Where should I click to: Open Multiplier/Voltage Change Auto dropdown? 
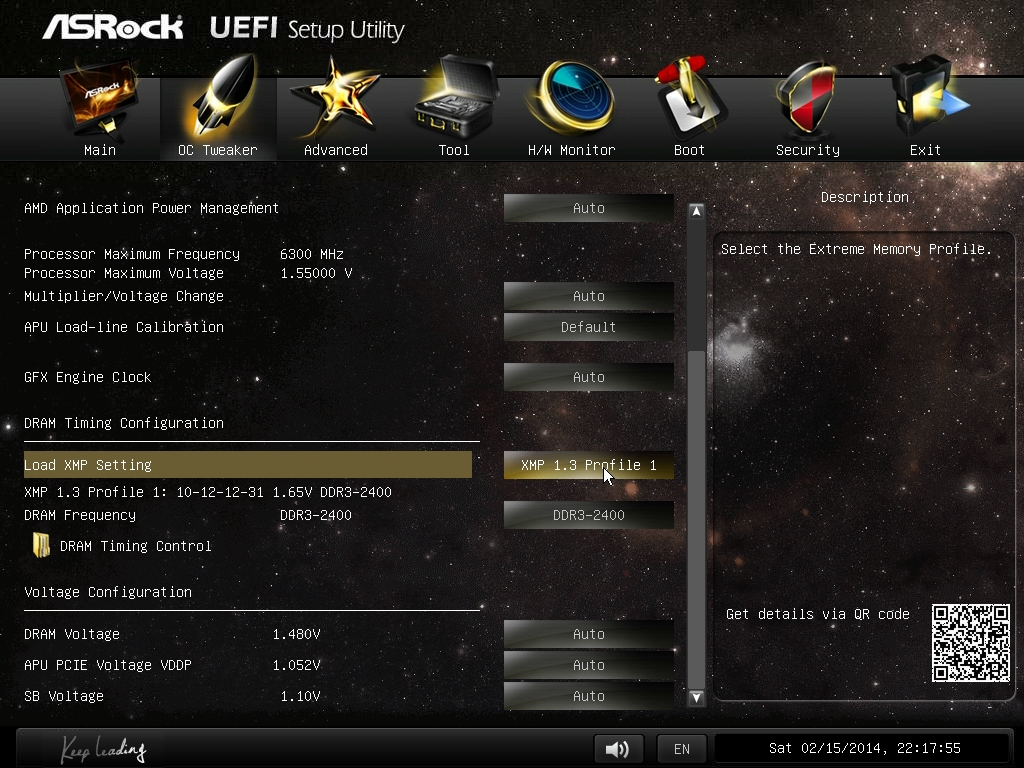pyautogui.click(x=588, y=296)
